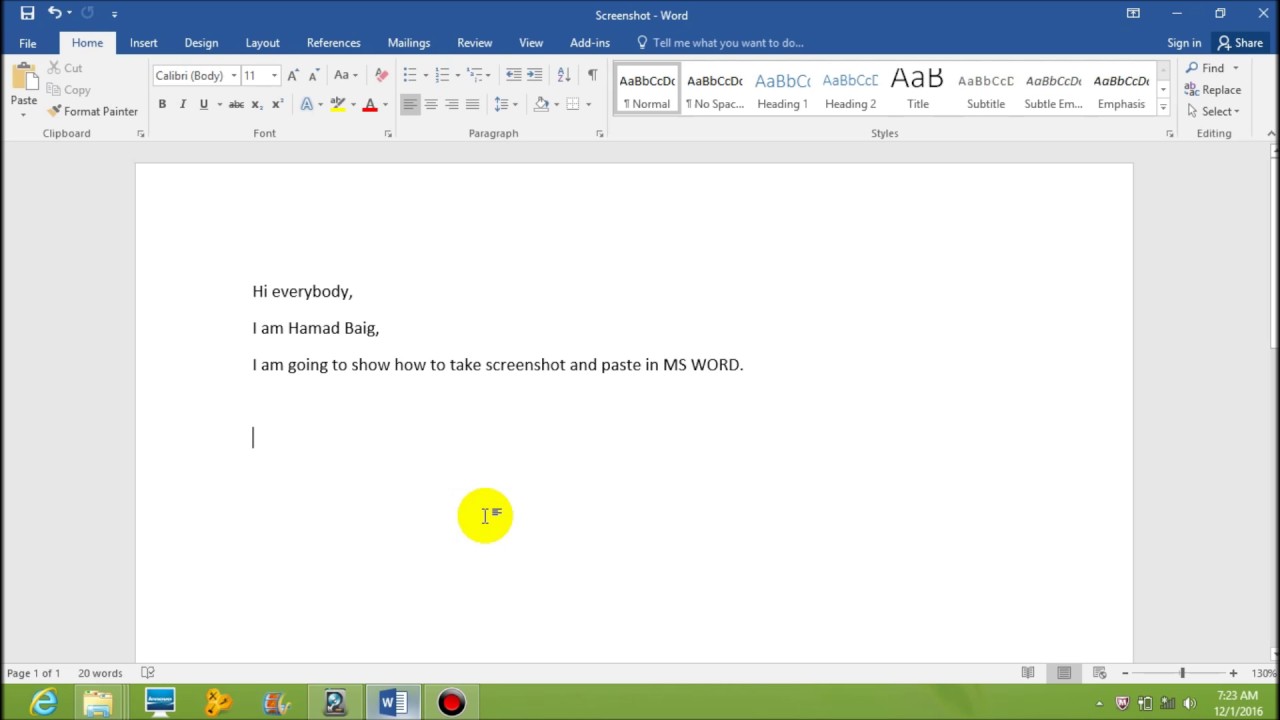Expand the borders dropdown arrow
Image resolution: width=1280 pixels, height=720 pixels.
588,104
